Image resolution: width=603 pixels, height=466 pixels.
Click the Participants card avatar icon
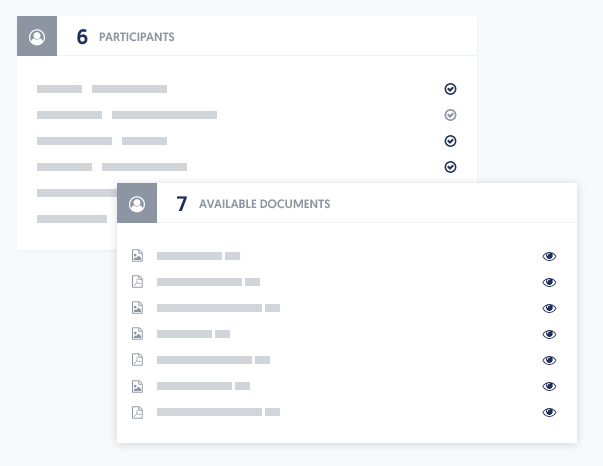(x=37, y=37)
